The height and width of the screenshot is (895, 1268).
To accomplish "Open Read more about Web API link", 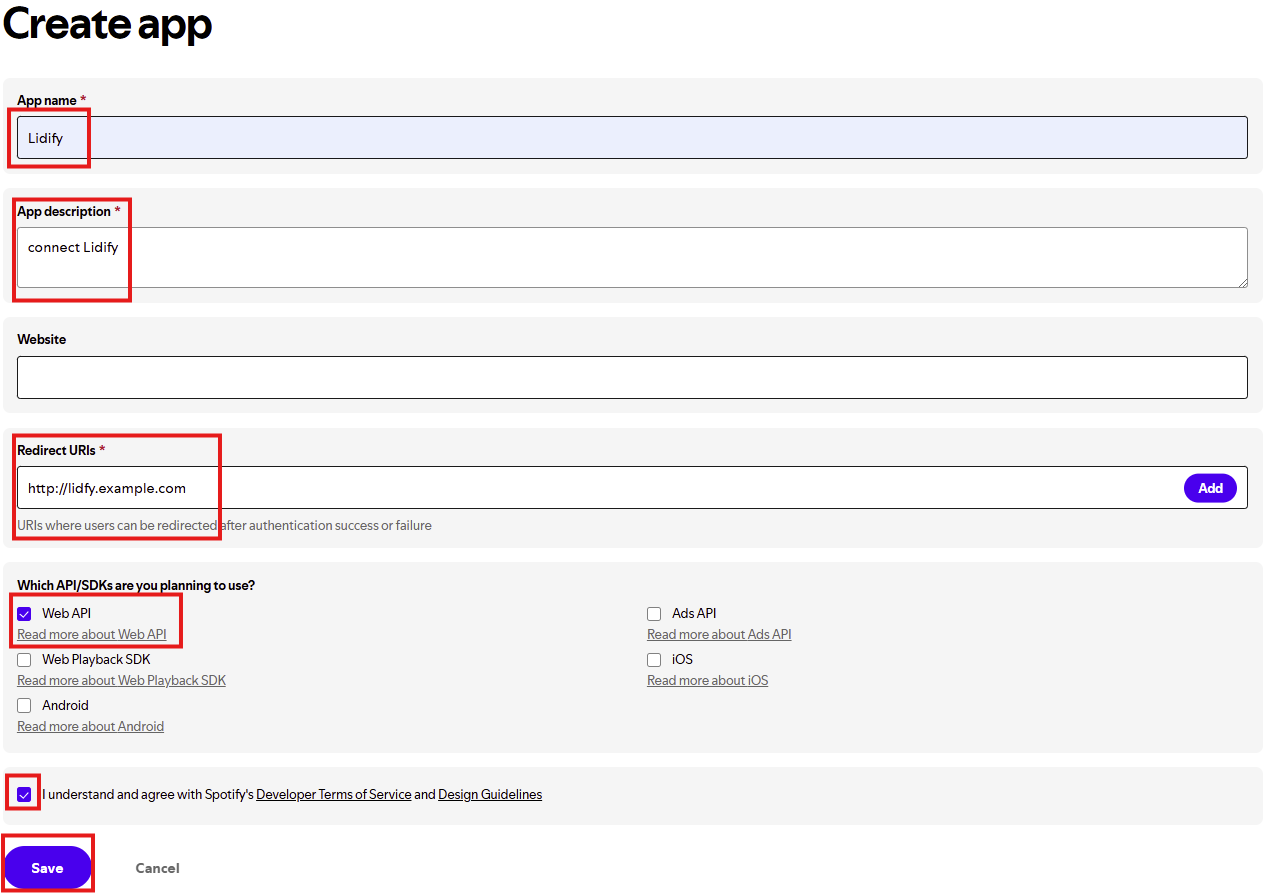I will (92, 635).
